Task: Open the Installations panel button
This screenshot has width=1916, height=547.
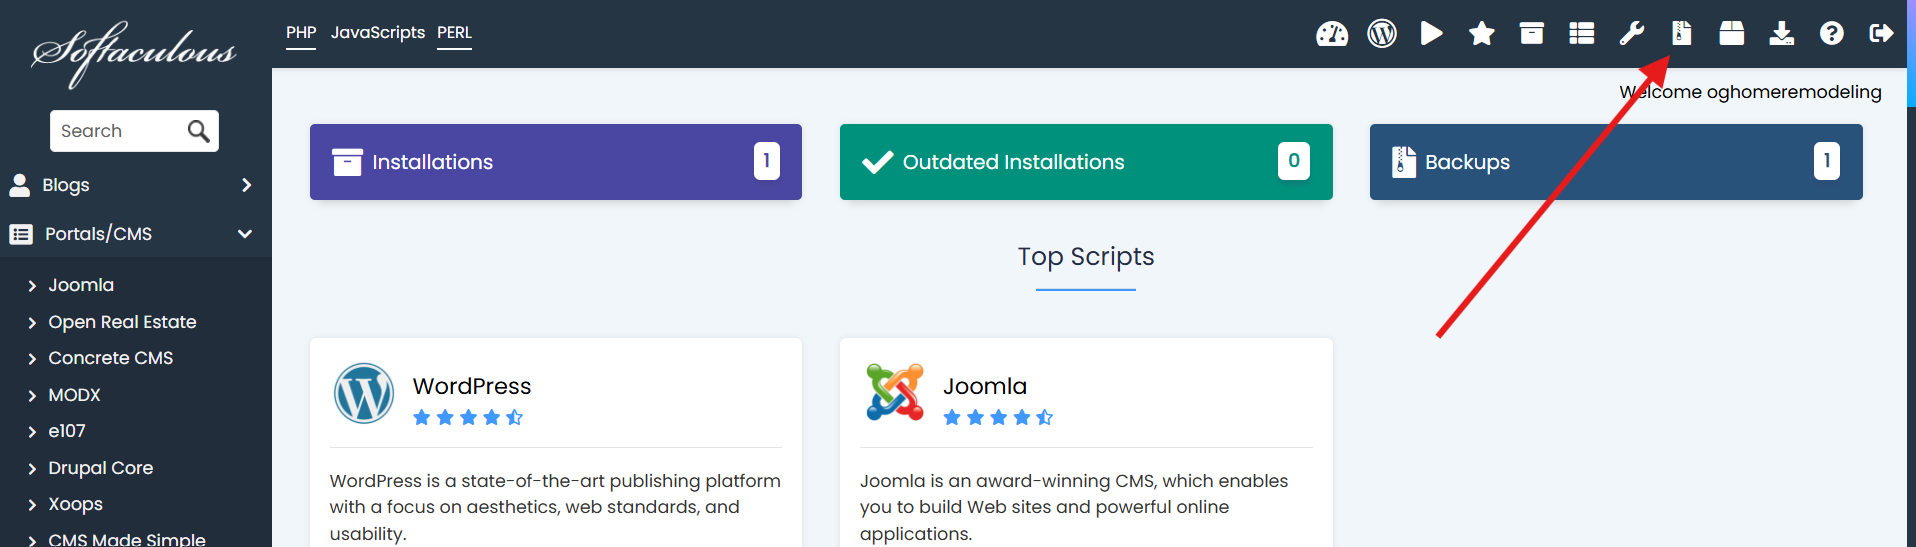Action: 555,162
